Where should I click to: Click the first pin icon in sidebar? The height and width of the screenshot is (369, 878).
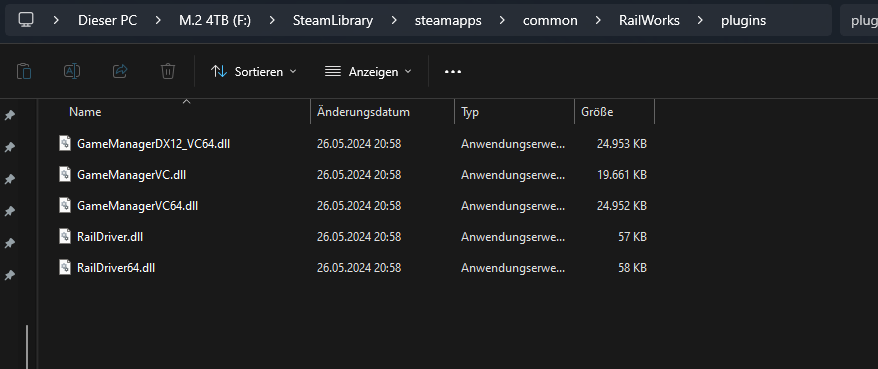pyautogui.click(x=9, y=115)
